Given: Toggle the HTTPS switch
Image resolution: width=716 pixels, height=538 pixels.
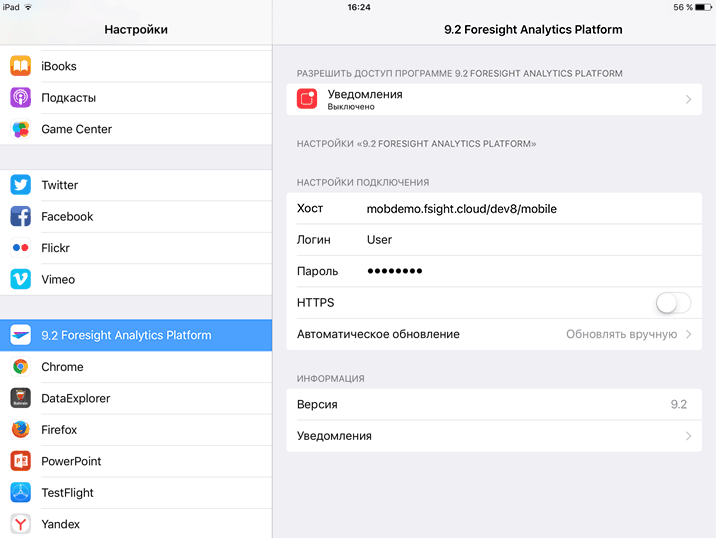Looking at the screenshot, I should click(x=674, y=302).
